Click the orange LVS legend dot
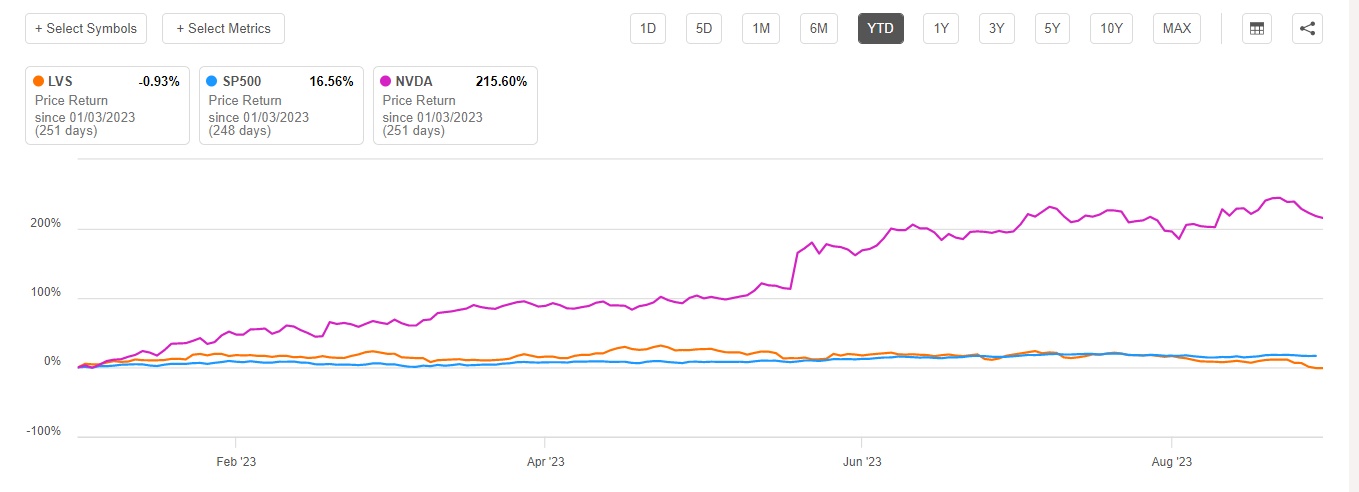Image resolution: width=1359 pixels, height=492 pixels. [x=38, y=82]
